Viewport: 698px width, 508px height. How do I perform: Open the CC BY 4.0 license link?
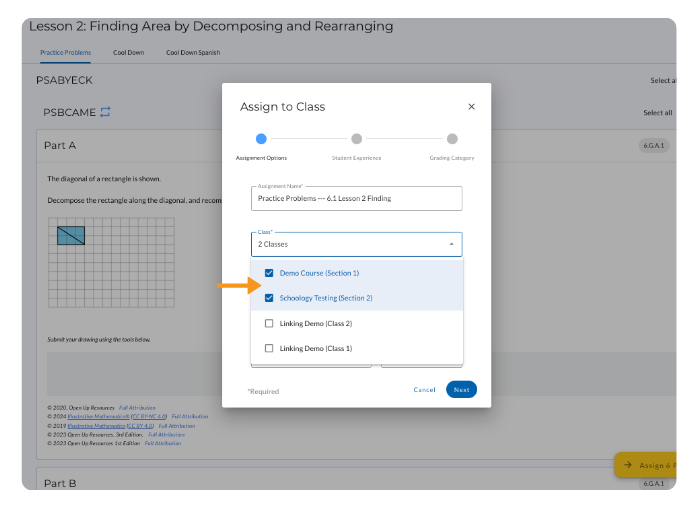tap(141, 426)
